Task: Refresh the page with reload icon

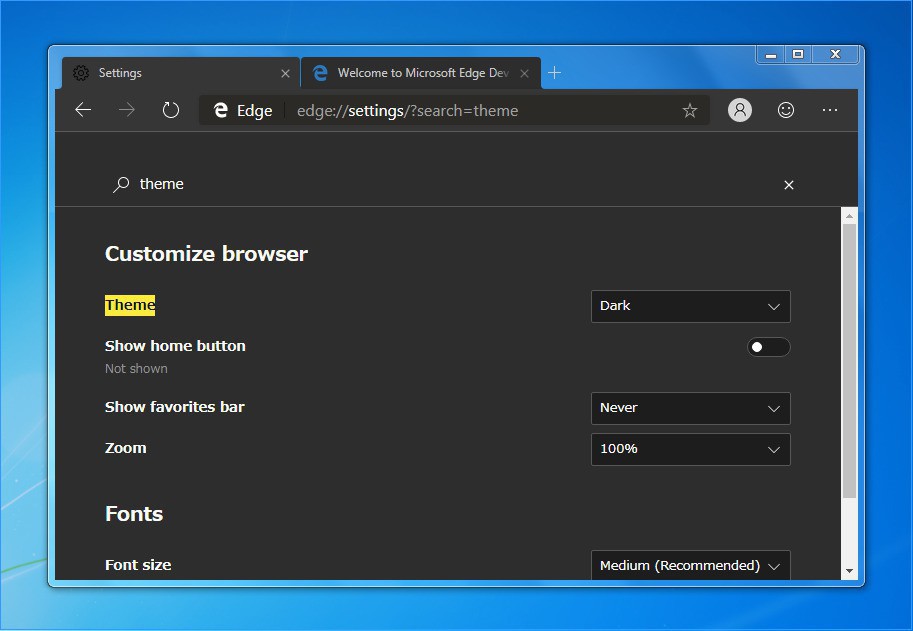Action: click(171, 110)
